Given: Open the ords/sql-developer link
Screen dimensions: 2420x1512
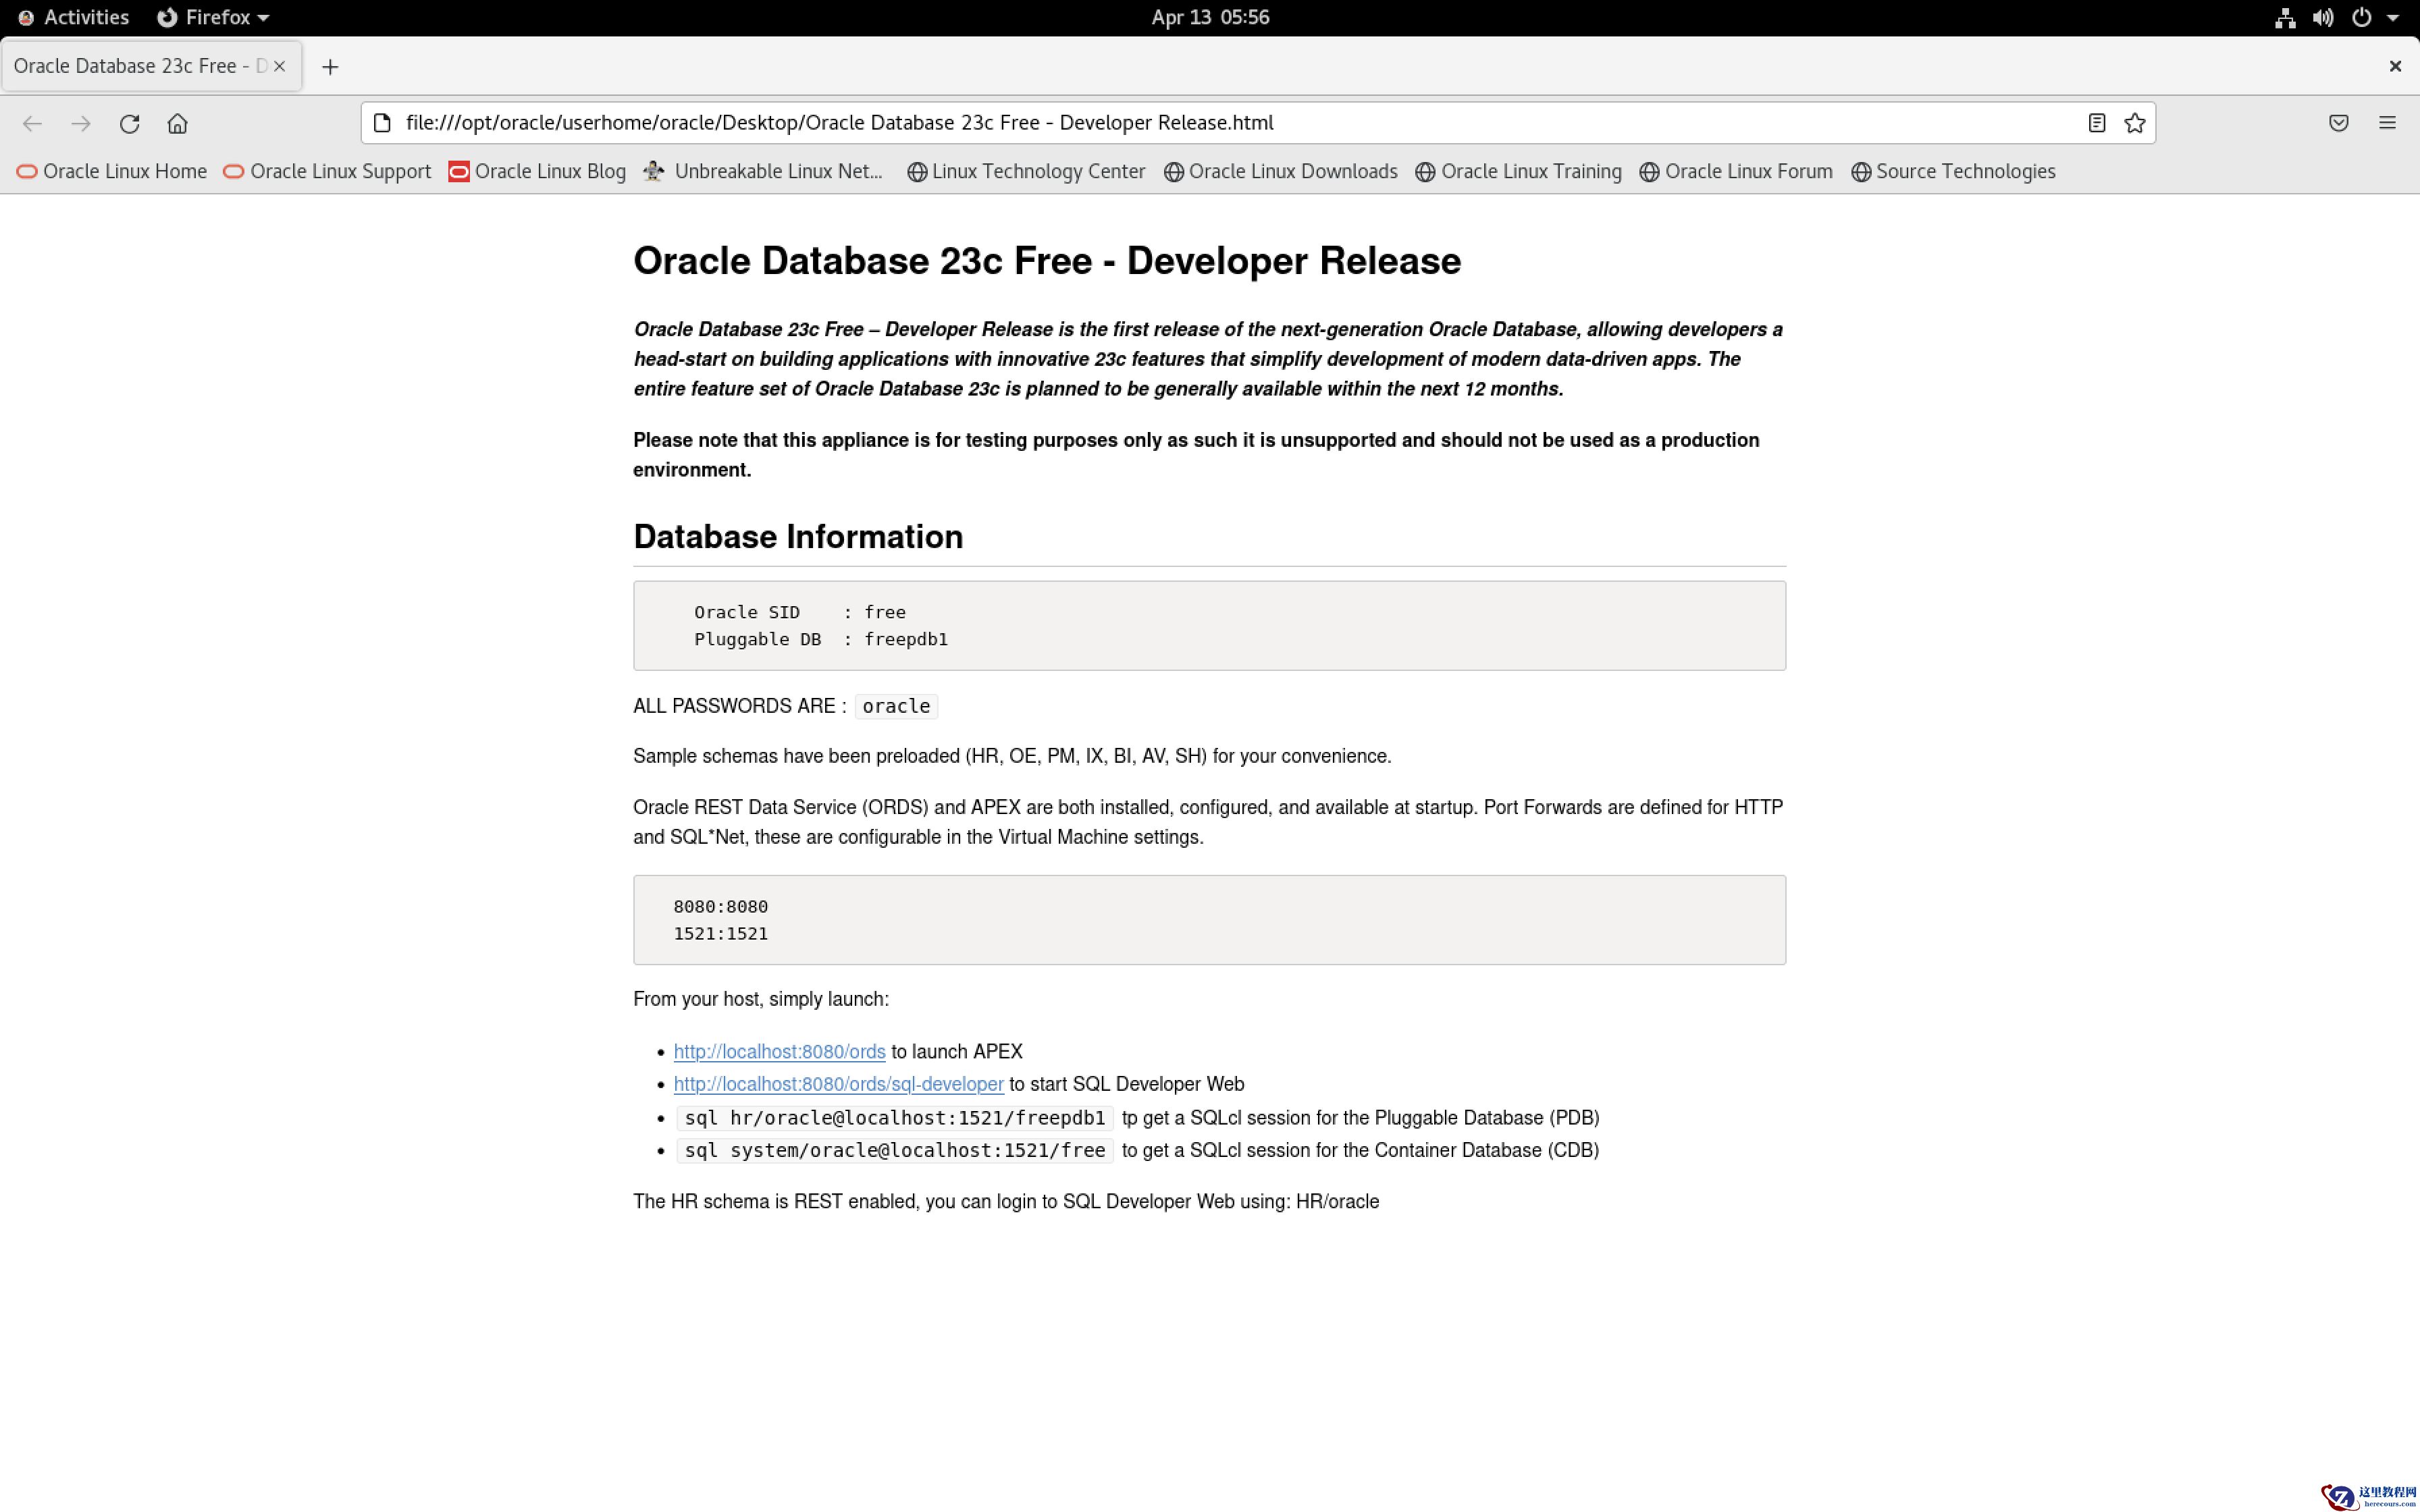Looking at the screenshot, I should pos(838,1084).
